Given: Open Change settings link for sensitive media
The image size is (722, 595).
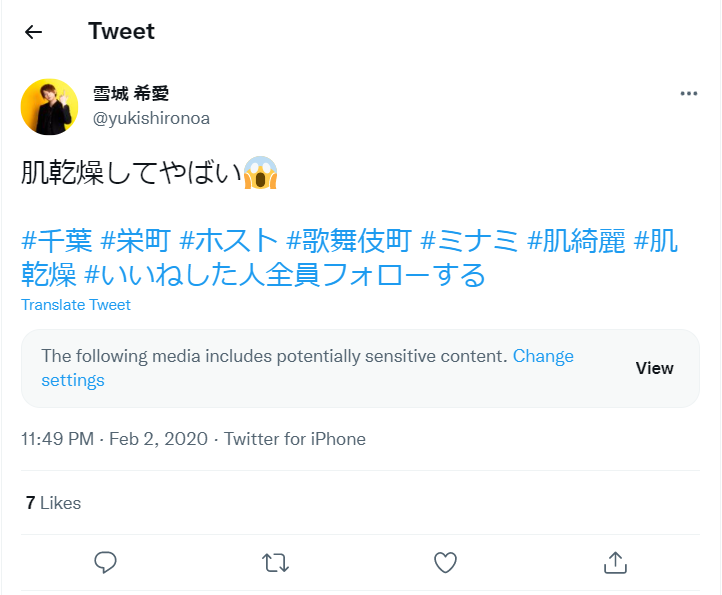Looking at the screenshot, I should pos(543,356).
